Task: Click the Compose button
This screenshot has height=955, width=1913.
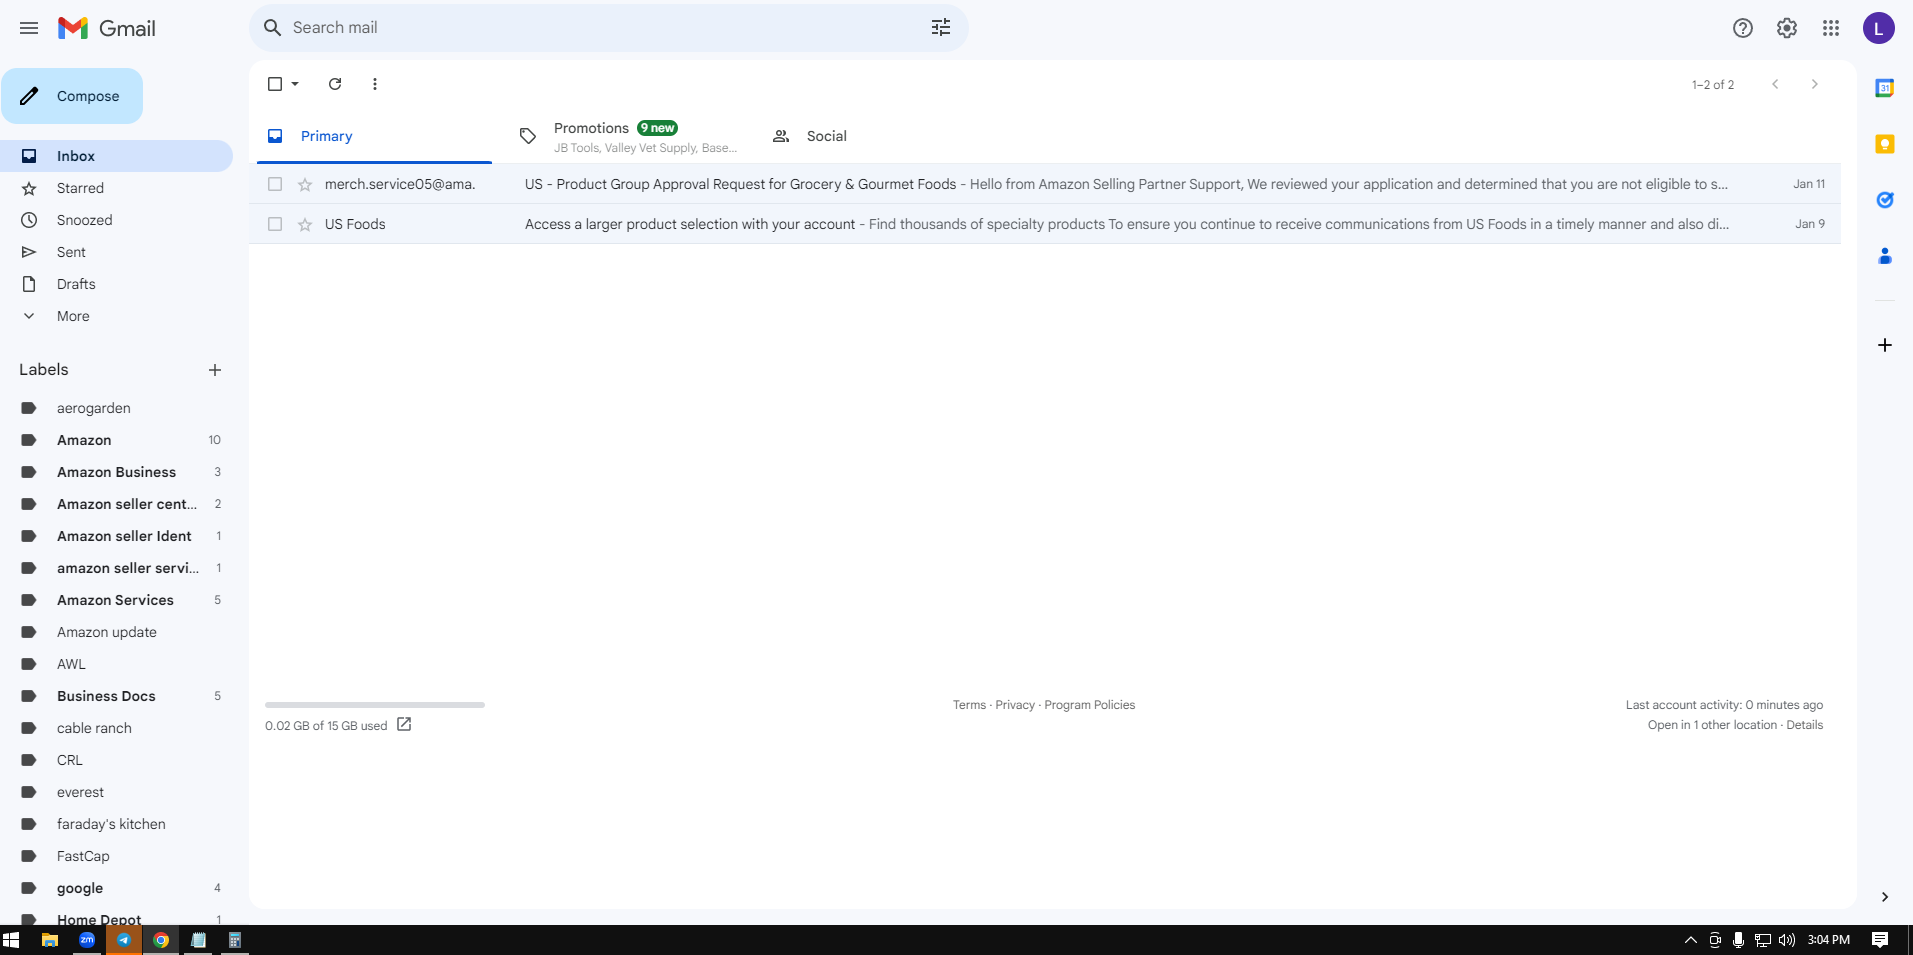Action: 72,96
